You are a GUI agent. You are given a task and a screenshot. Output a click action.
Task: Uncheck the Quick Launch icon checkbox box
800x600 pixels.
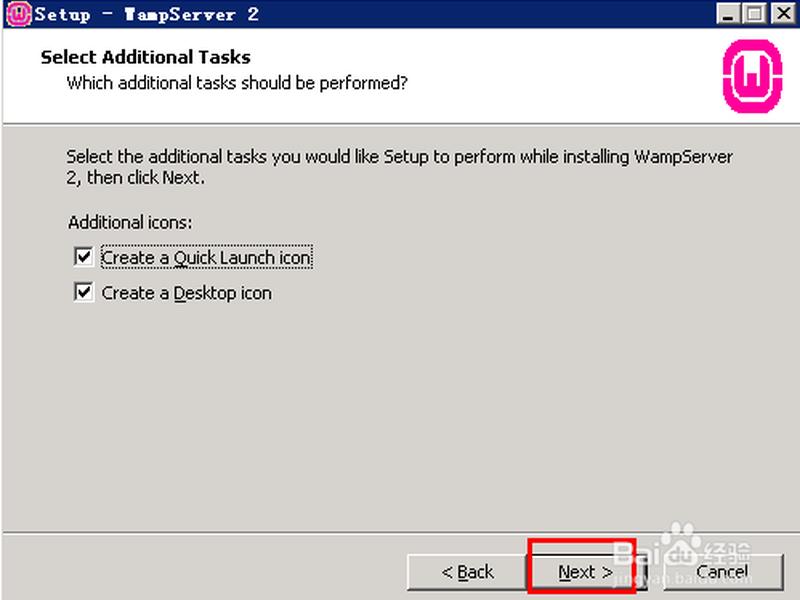[84, 257]
